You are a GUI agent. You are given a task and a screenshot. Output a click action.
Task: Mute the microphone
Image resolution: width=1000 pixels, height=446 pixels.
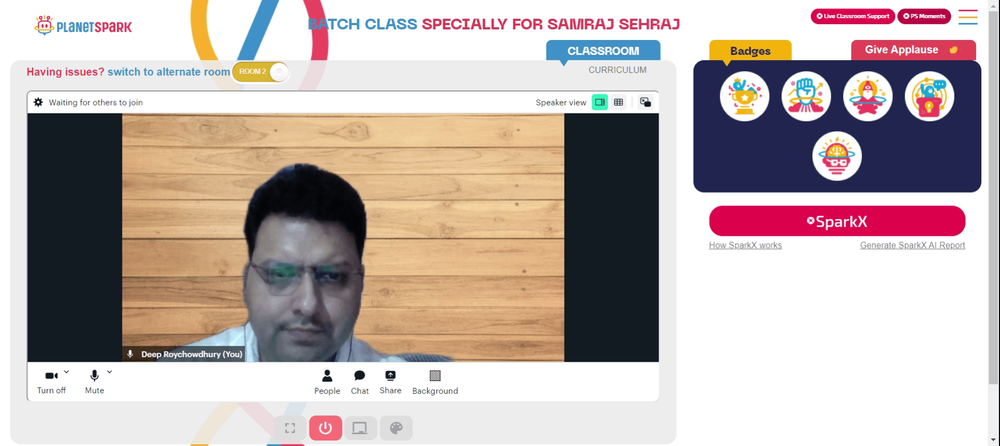[x=94, y=382]
